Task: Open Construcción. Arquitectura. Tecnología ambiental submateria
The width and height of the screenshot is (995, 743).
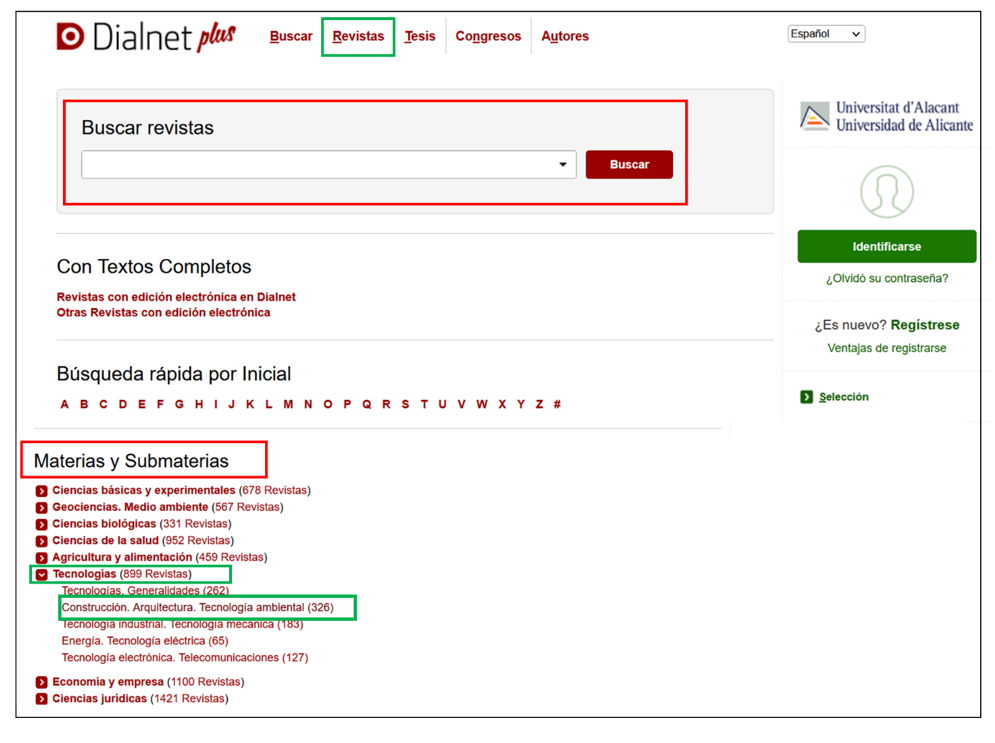Action: pos(197,608)
